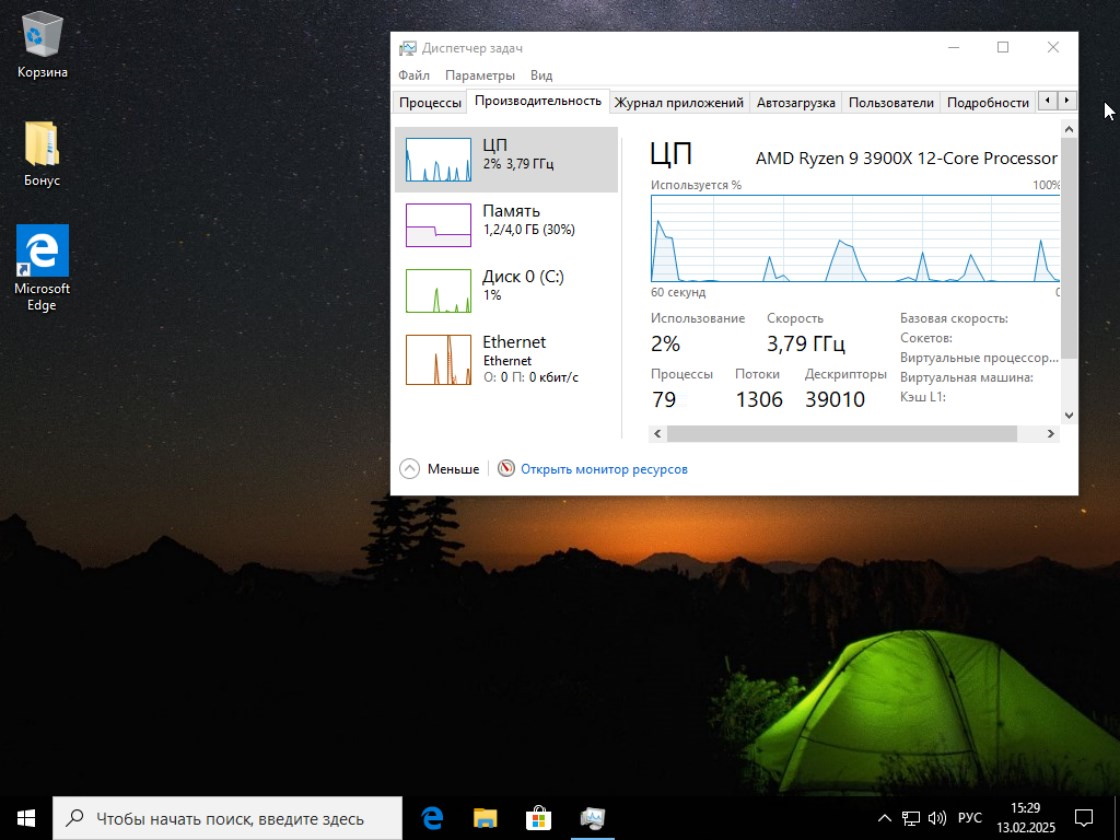
Task: Click the resource monitor gauge icon
Action: [x=506, y=469]
